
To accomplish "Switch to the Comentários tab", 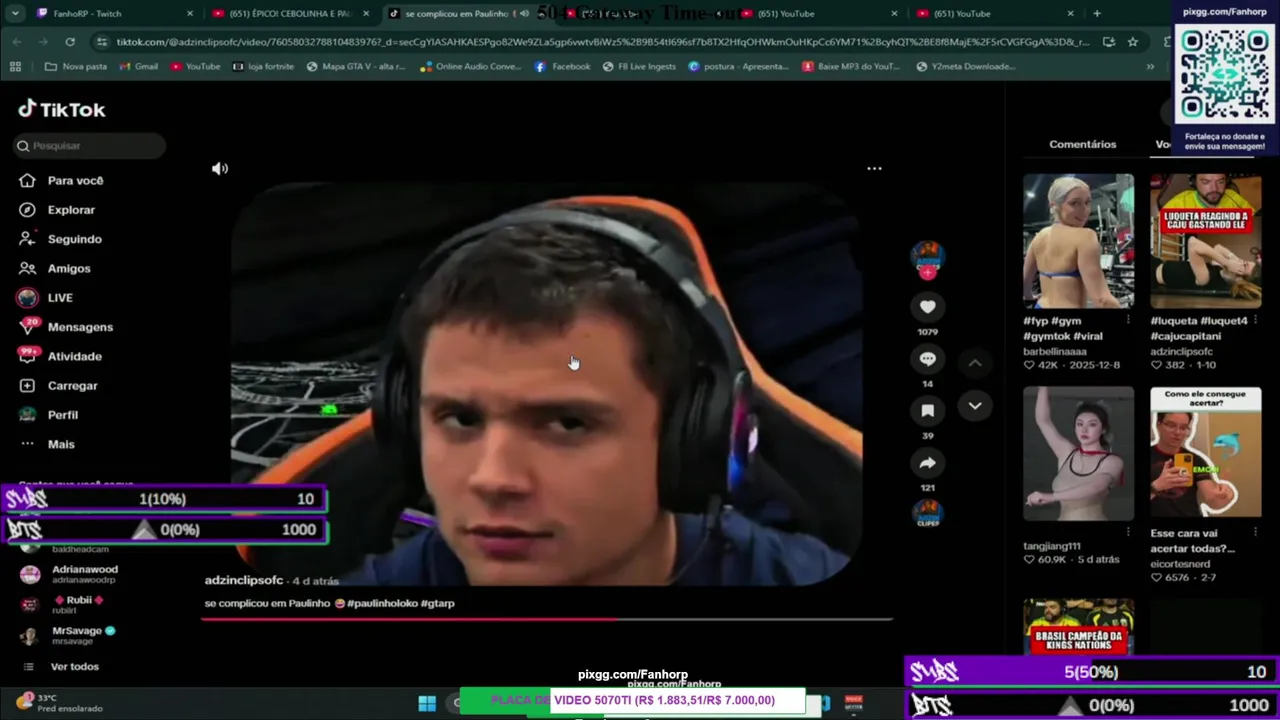I will coord(1082,145).
